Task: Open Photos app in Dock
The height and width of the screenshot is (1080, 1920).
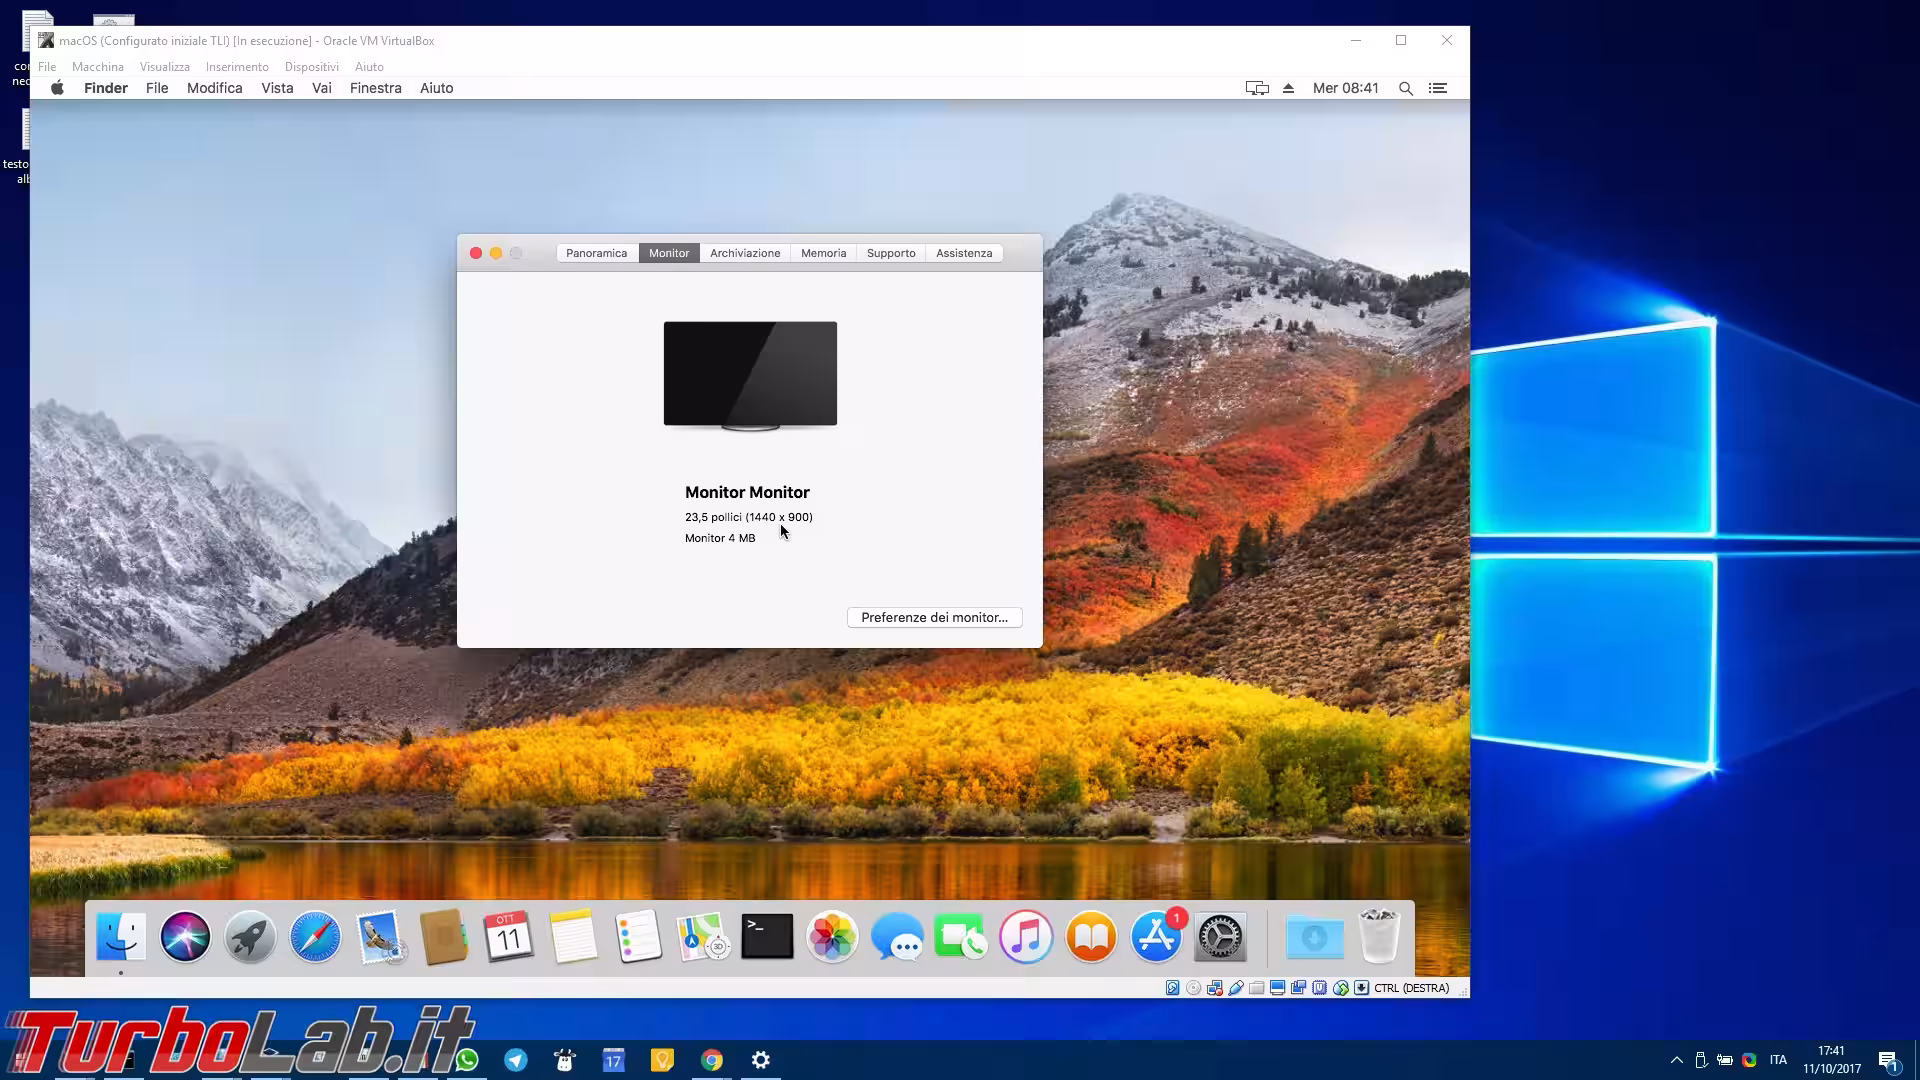Action: [x=832, y=937]
